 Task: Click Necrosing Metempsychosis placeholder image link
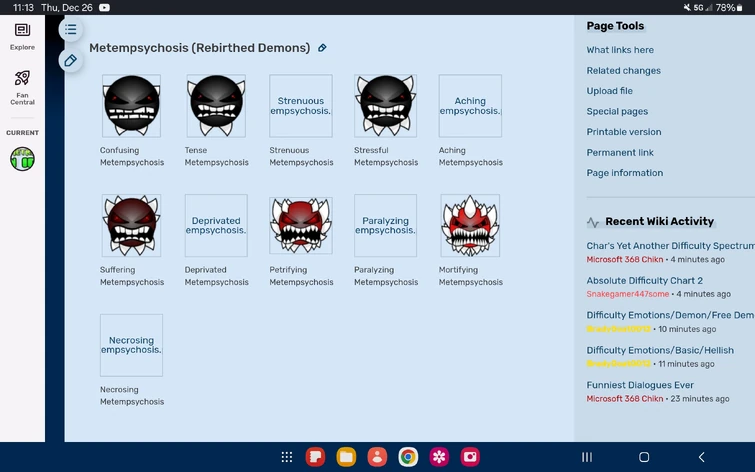(x=131, y=345)
